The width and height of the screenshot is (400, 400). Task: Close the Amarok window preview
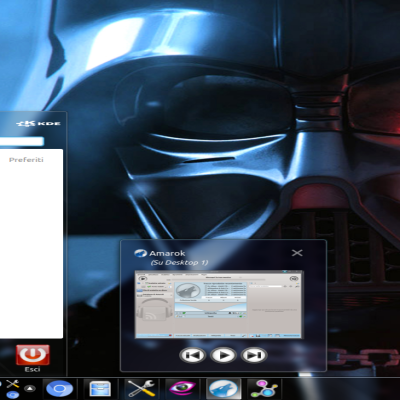pyautogui.click(x=297, y=253)
